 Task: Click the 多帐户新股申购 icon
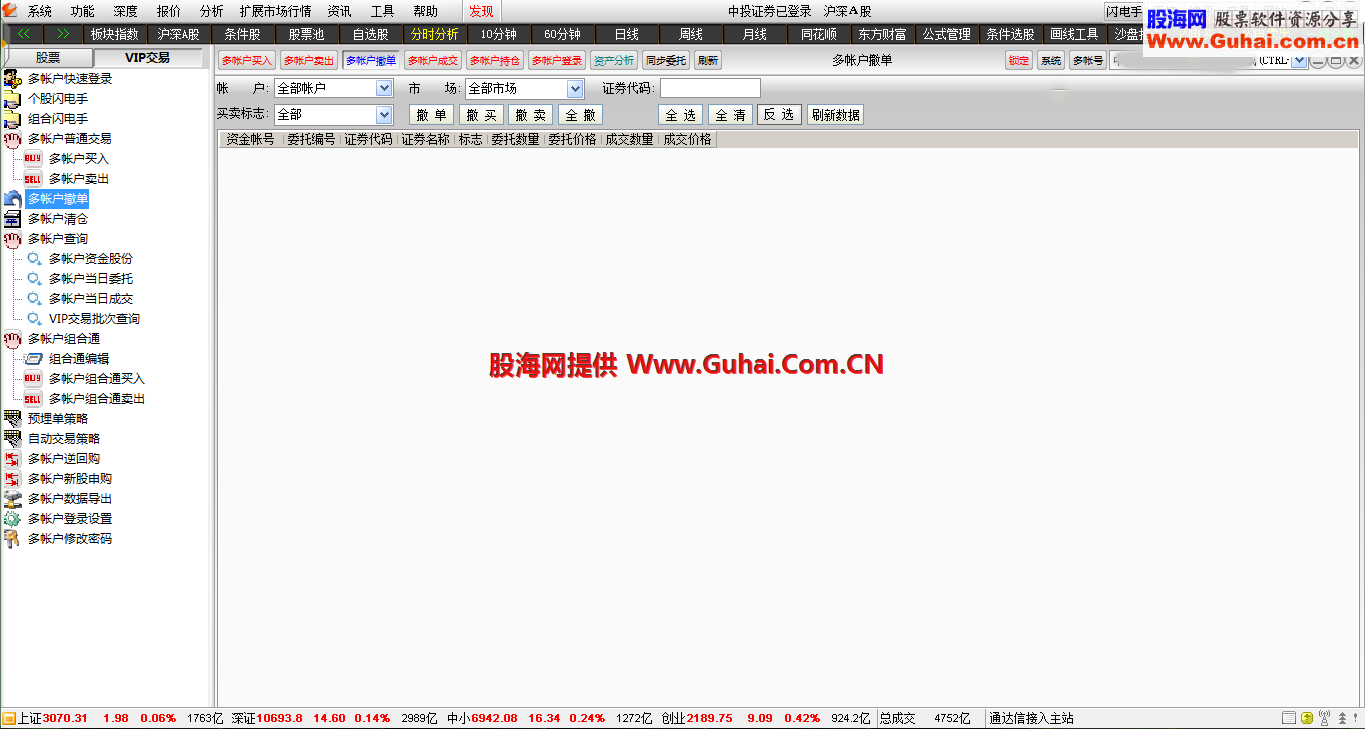point(12,479)
